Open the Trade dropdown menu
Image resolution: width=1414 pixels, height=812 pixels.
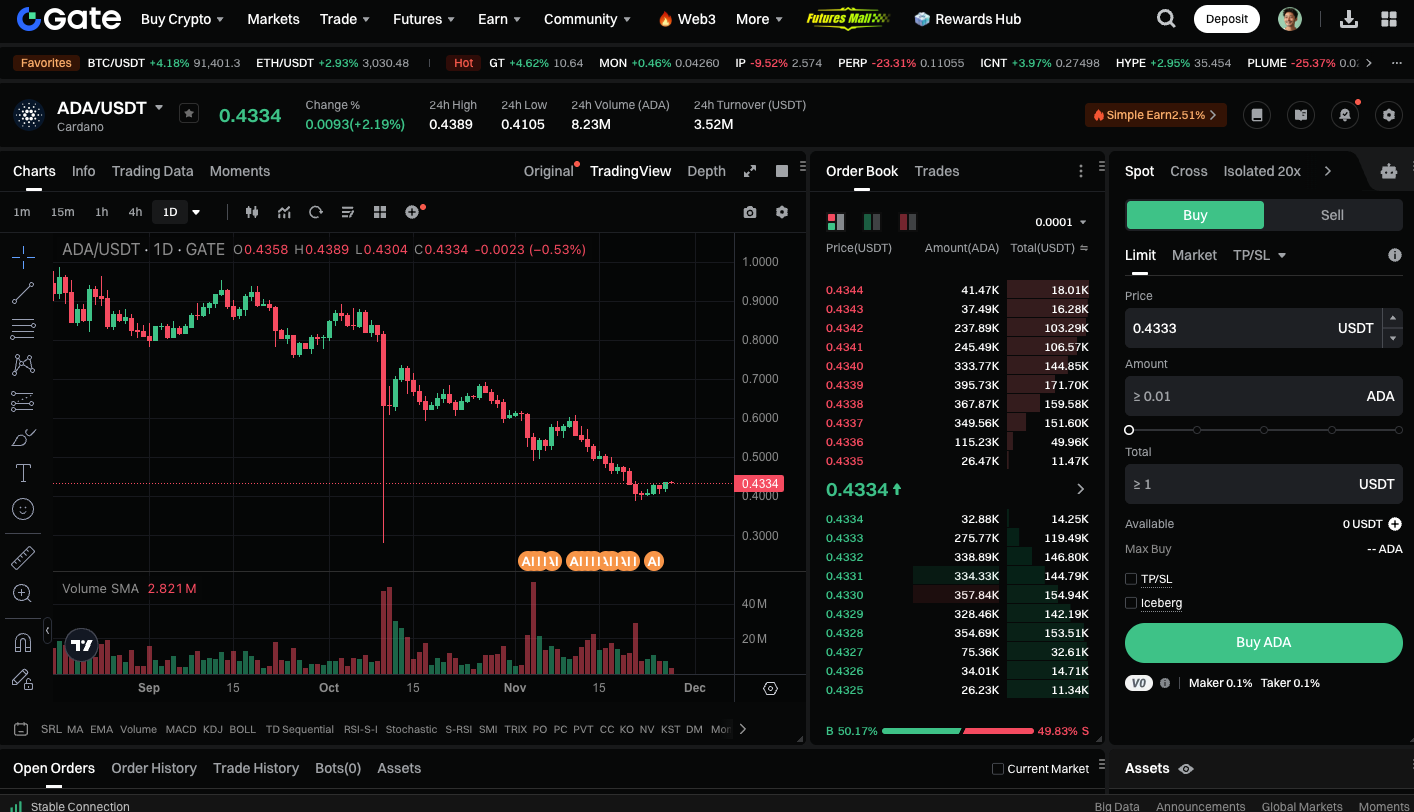pyautogui.click(x=345, y=19)
